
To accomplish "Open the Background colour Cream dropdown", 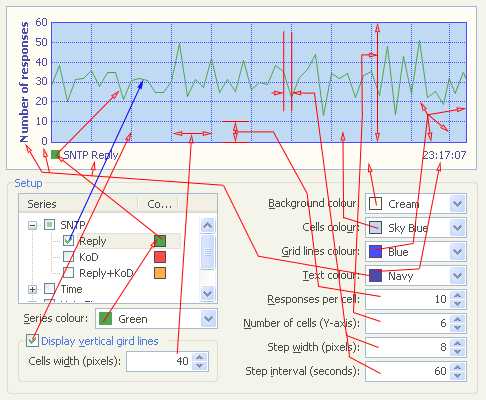I will tap(457, 203).
